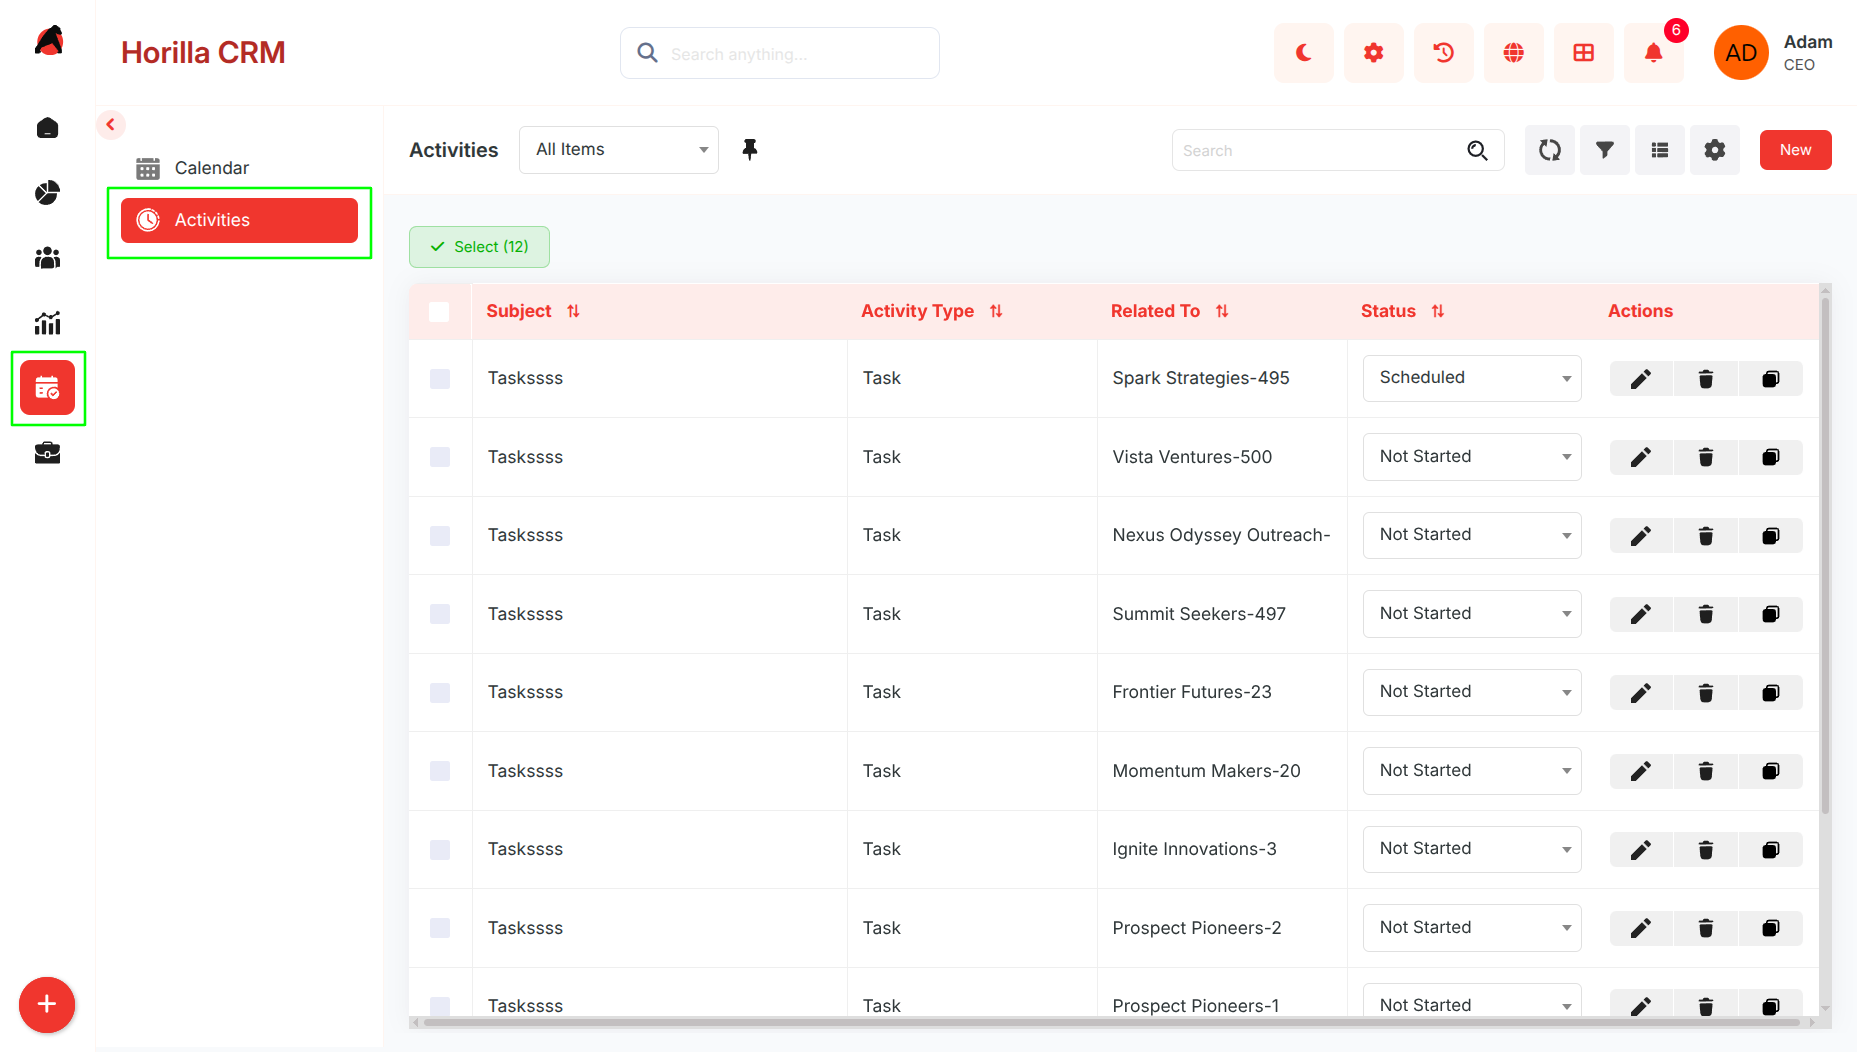
Task: Open Adam CEO profile menu
Action: tap(1773, 53)
